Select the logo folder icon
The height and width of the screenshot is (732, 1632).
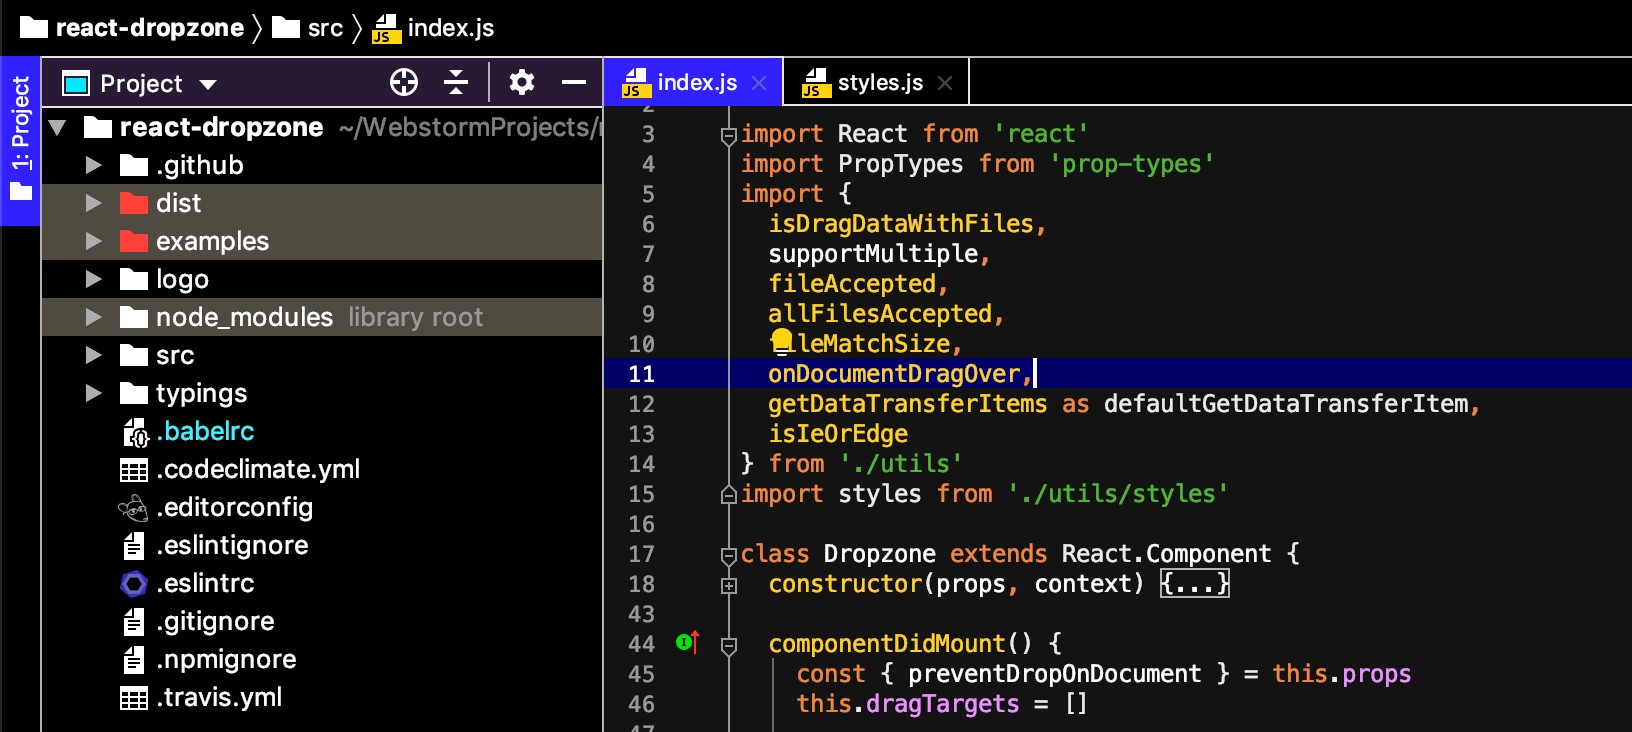tap(134, 279)
